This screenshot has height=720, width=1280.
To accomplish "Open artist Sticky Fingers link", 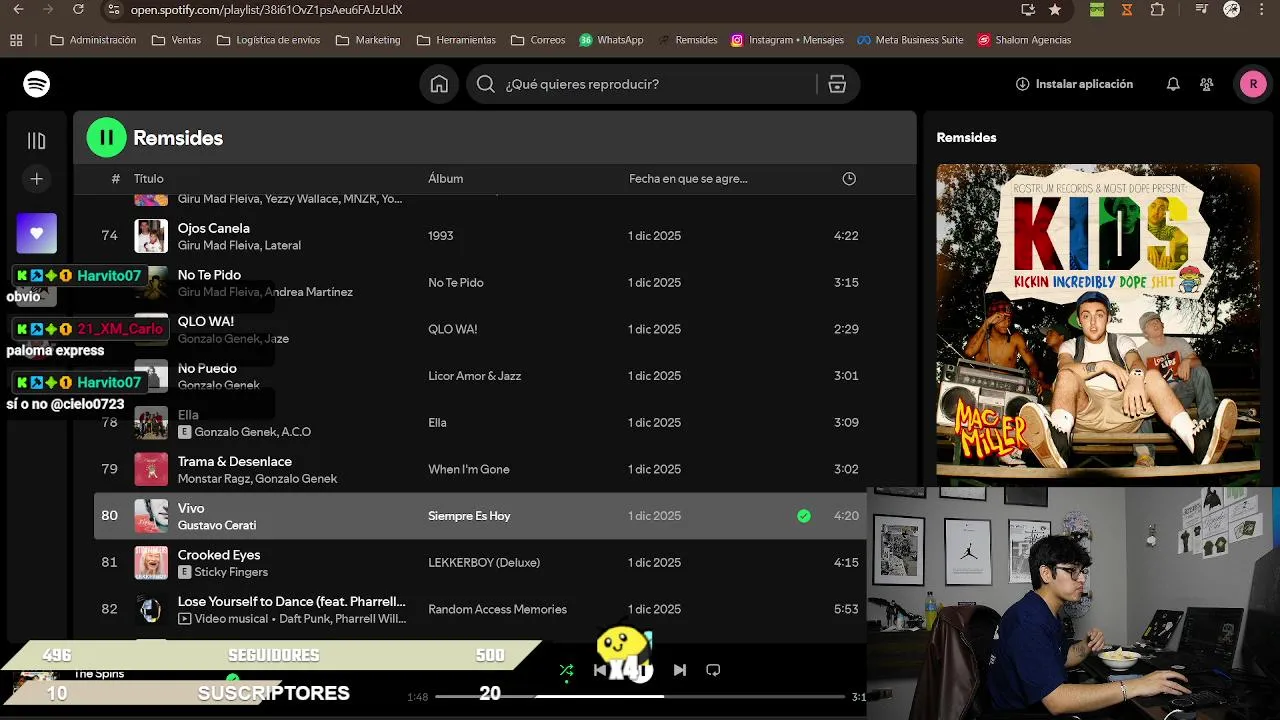I will pos(231,572).
